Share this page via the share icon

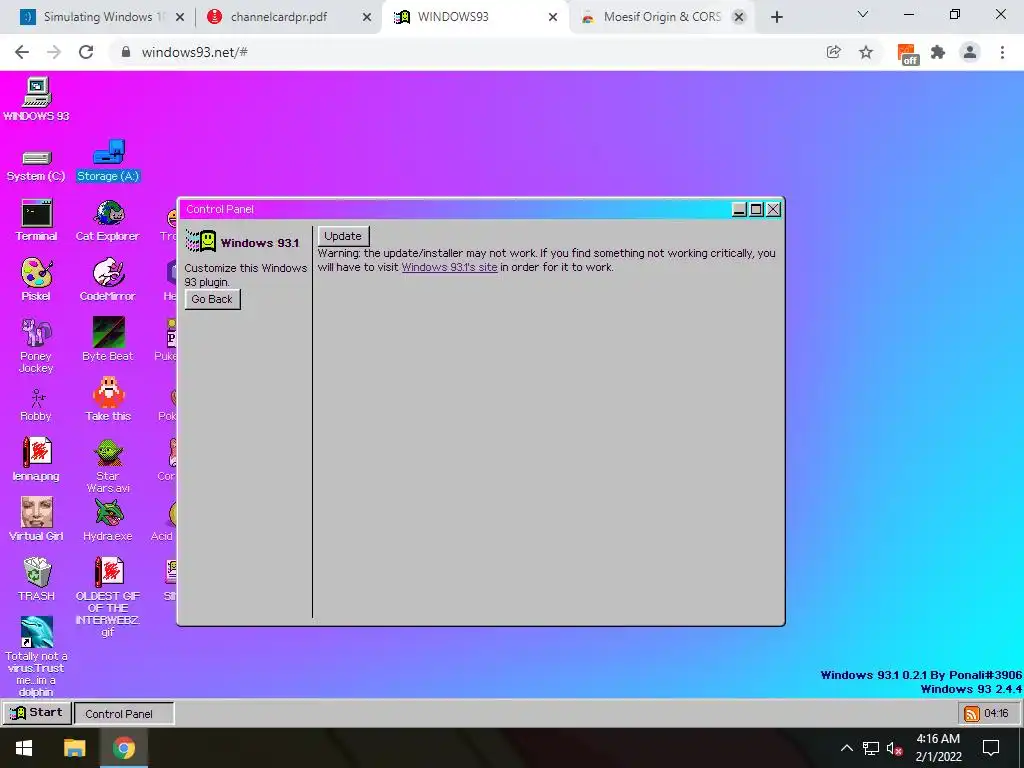pyautogui.click(x=833, y=52)
